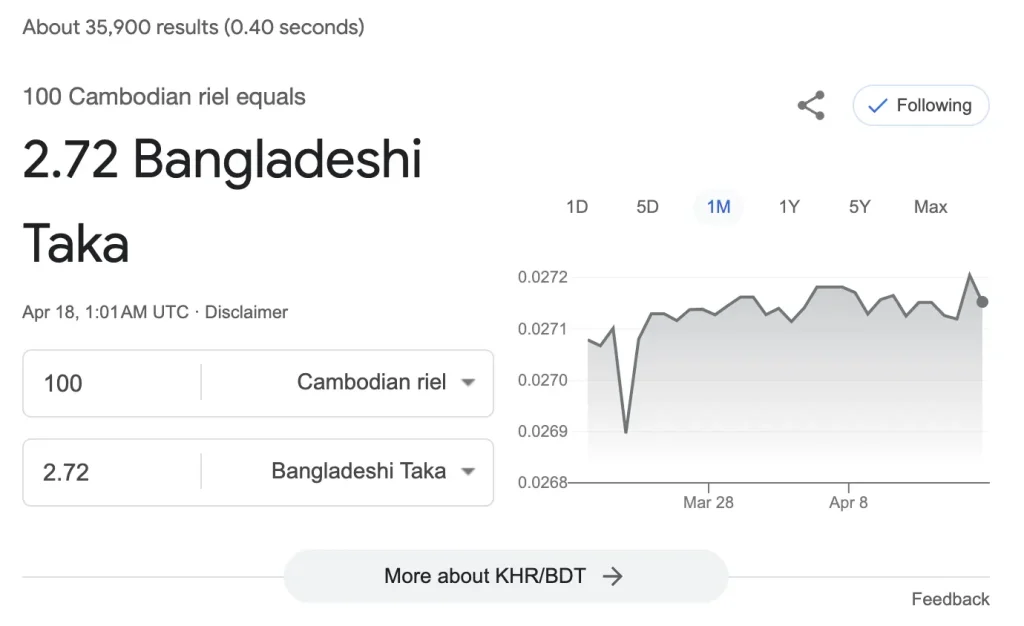Click the 2.72 amount input field
This screenshot has height=626, width=1024.
click(112, 472)
